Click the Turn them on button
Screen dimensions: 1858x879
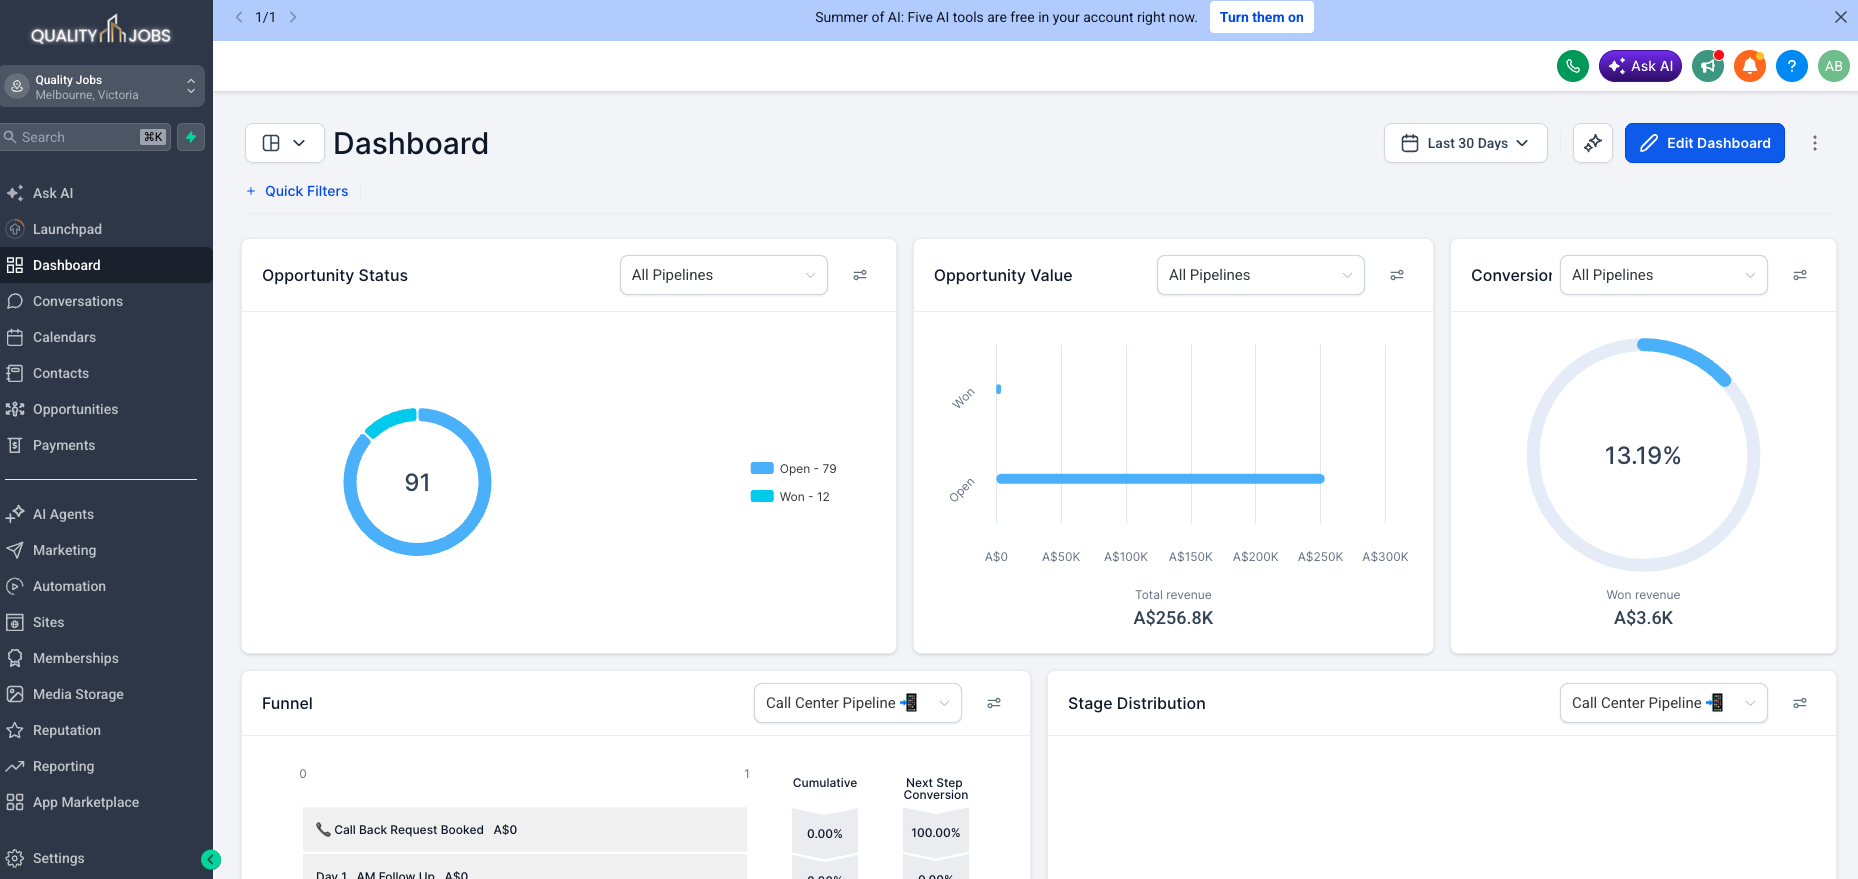pyautogui.click(x=1262, y=17)
